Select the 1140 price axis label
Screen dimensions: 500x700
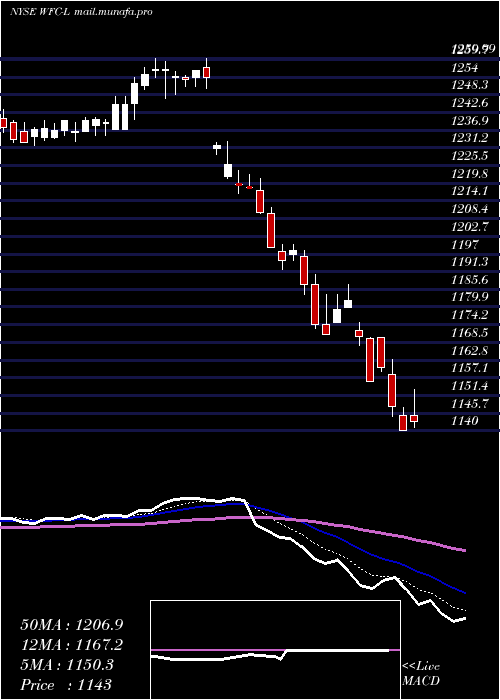tap(464, 421)
